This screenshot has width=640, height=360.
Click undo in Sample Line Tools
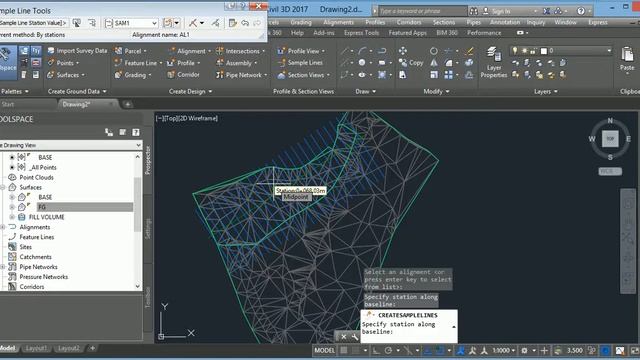(245, 23)
